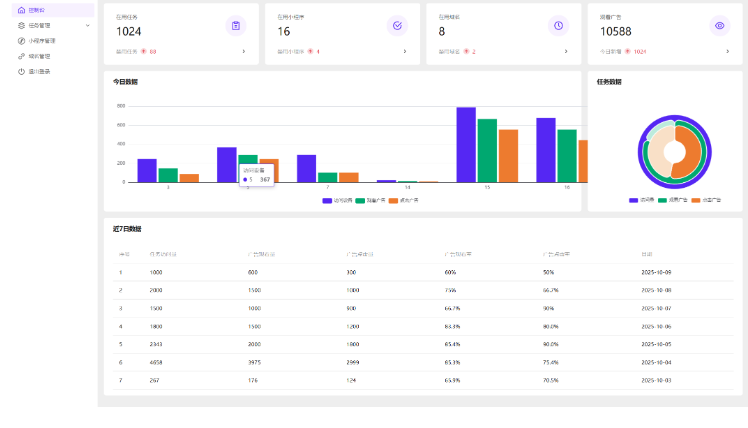Click the check-circle icon on the 16 card

pos(397,26)
